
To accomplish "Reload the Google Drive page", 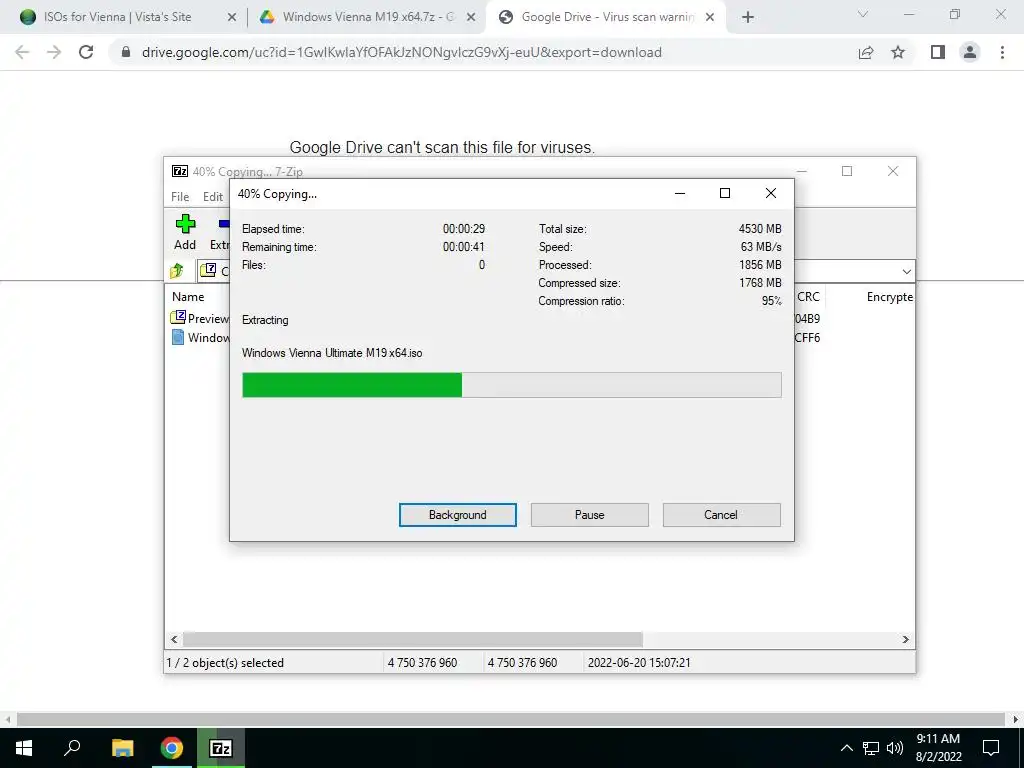I will [x=86, y=52].
